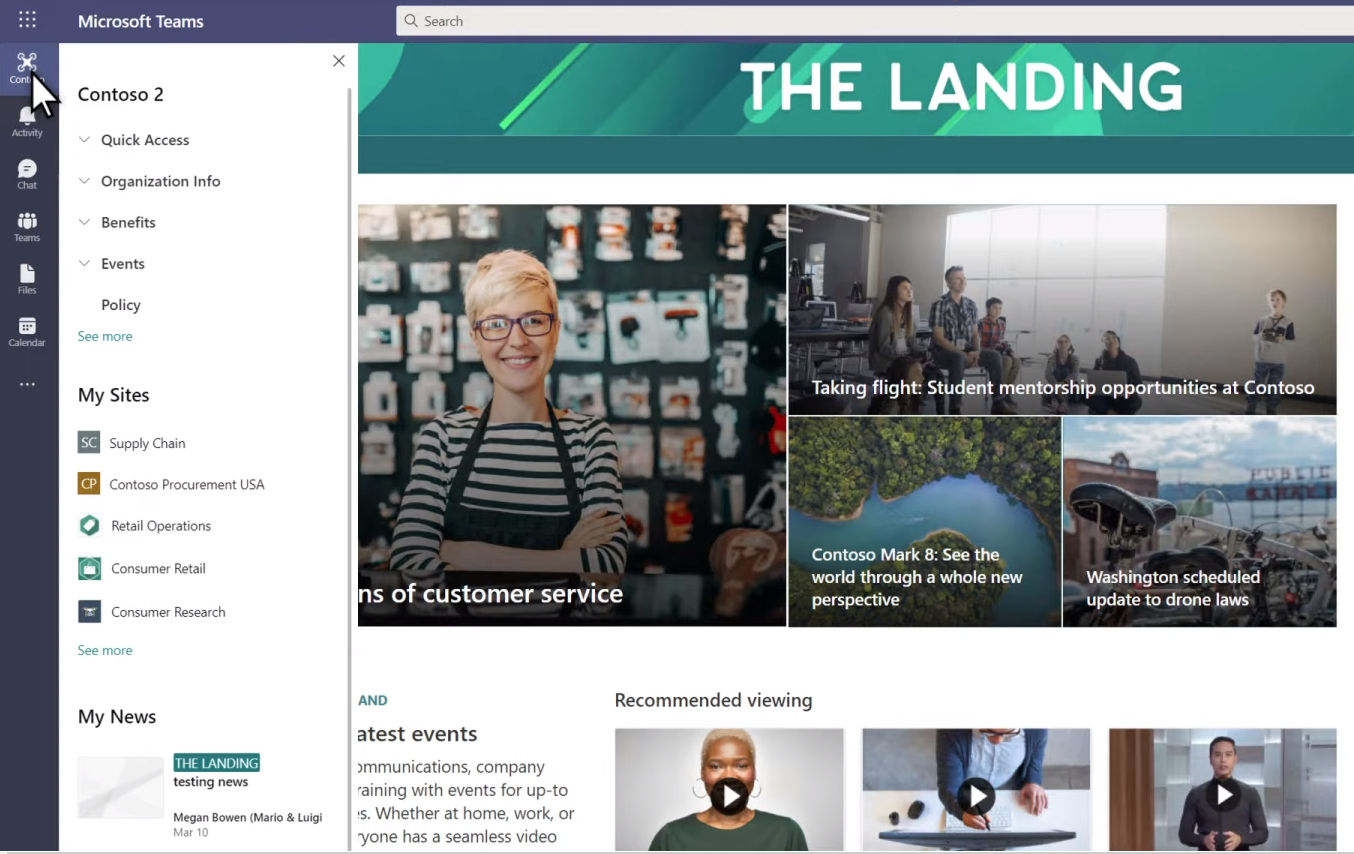Expand the Organization Info section
This screenshot has height=854, width=1354.
click(x=84, y=181)
